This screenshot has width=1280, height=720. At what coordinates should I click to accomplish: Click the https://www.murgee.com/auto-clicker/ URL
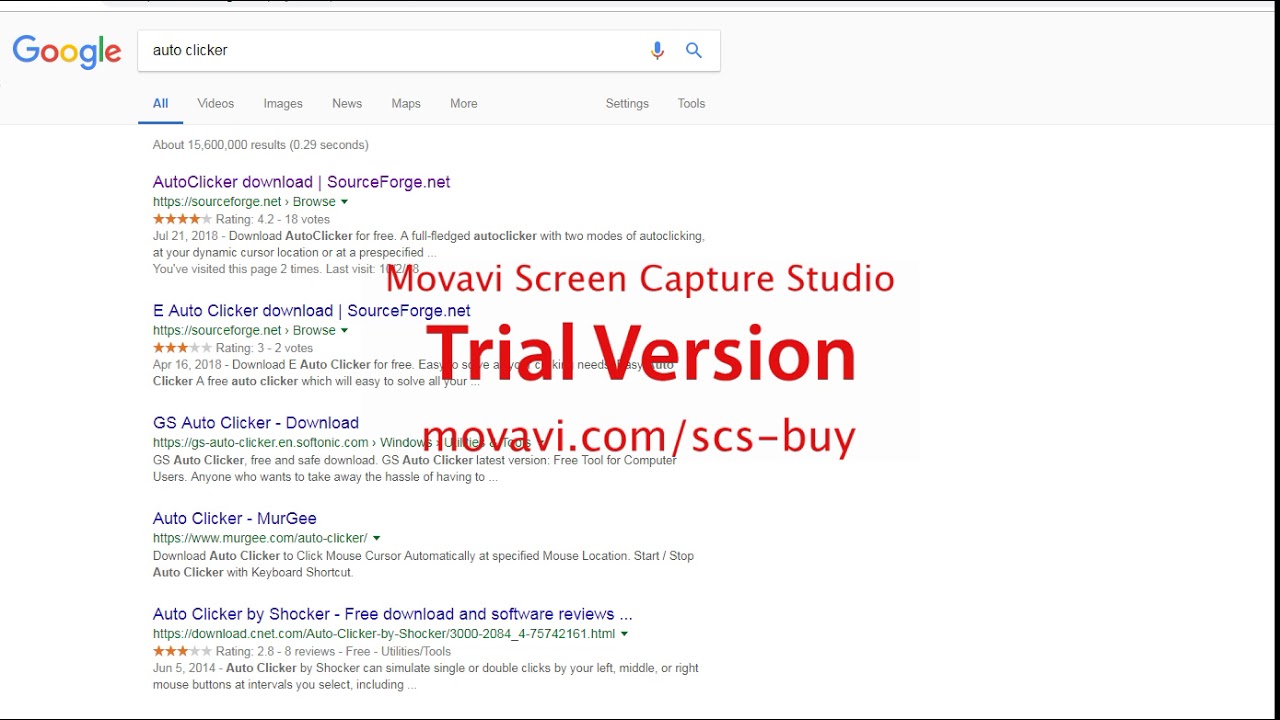tap(260, 538)
